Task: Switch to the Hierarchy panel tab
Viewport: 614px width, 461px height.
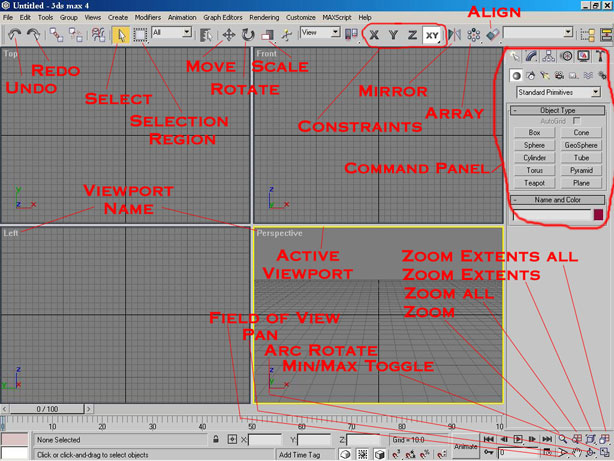Action: coord(549,56)
